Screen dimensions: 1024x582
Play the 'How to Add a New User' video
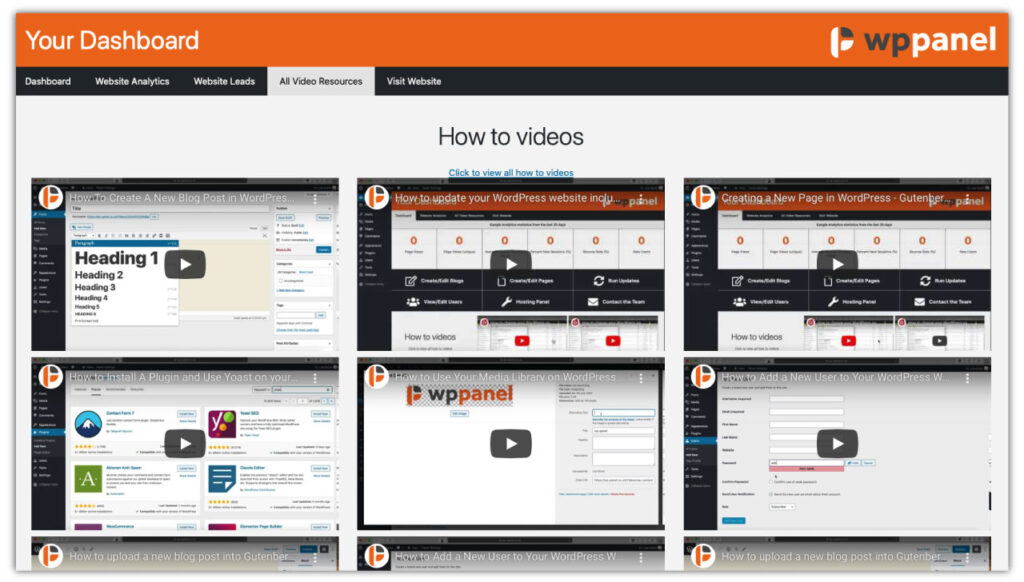(x=837, y=444)
